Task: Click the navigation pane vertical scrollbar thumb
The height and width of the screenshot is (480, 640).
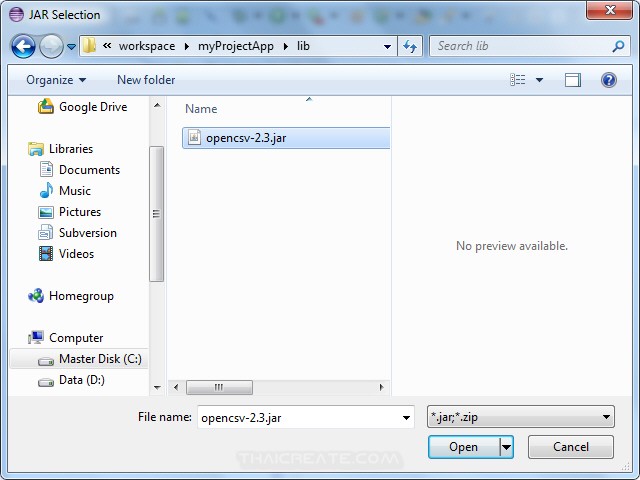Action: coord(156,214)
